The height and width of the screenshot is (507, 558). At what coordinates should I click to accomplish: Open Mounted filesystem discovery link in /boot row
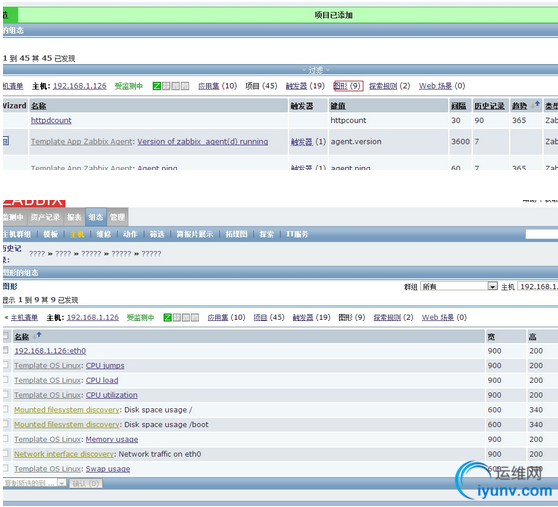point(67,424)
